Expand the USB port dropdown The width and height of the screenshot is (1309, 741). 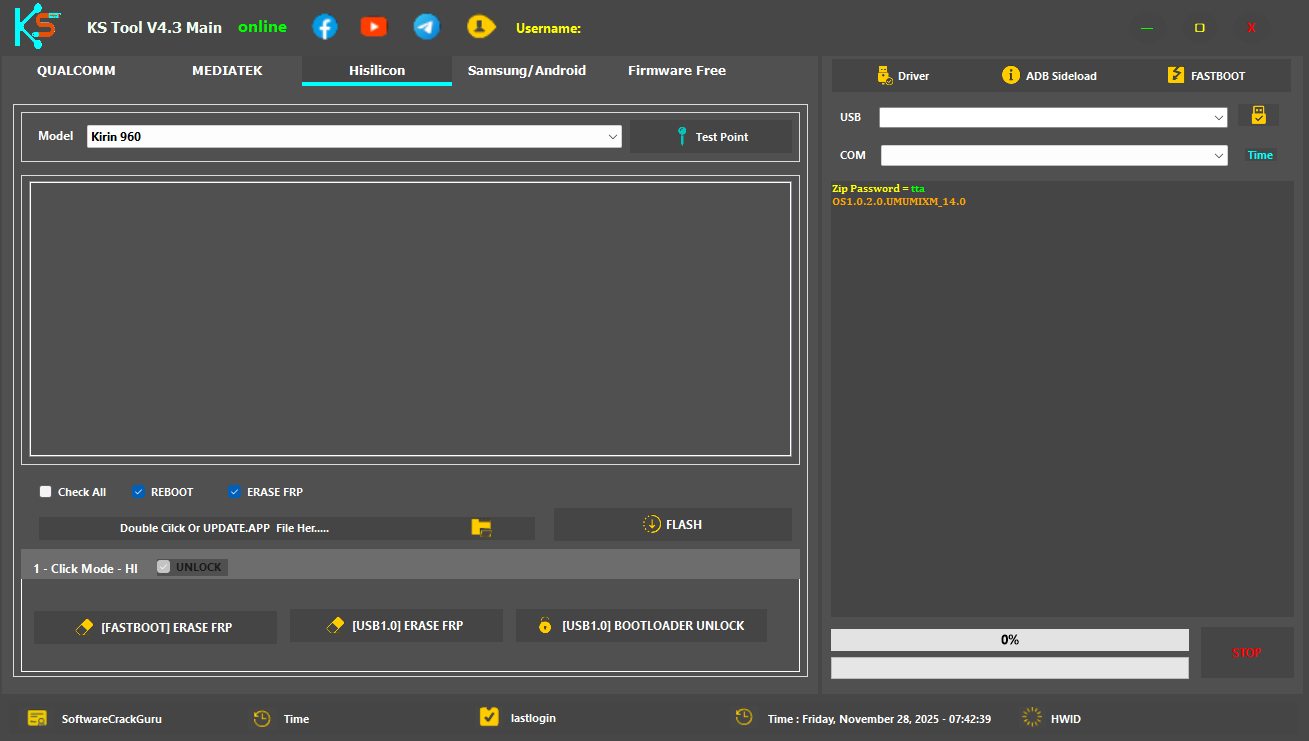point(1218,117)
